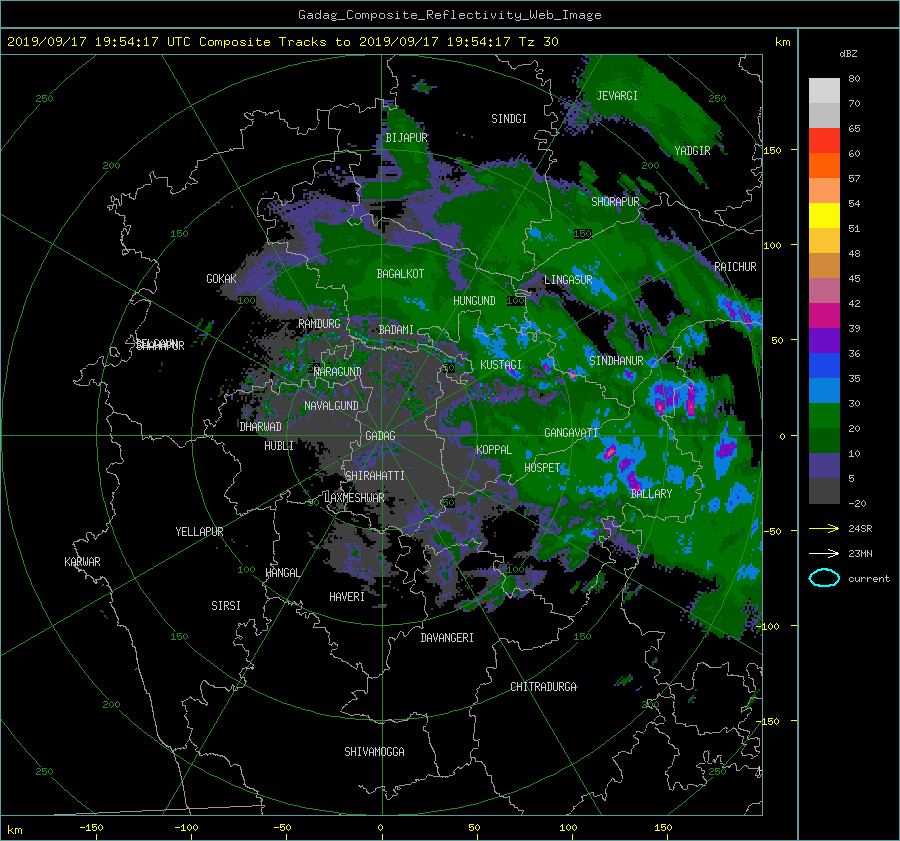Click the BAGALKOT city label
Viewport: 900px width, 841px height.
point(400,274)
